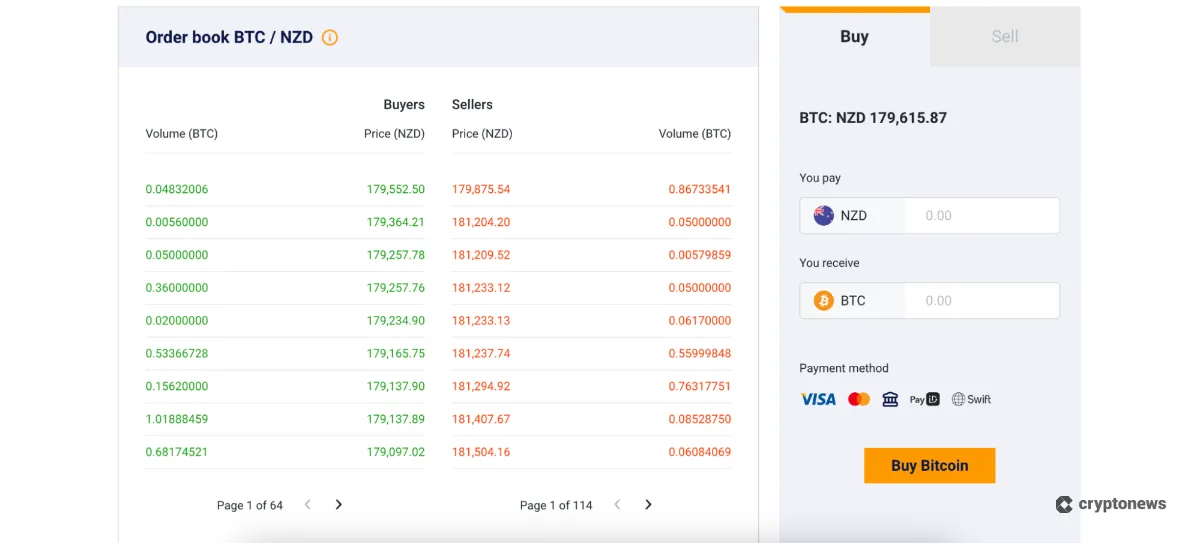Click seller price 181,407.67

(481, 419)
